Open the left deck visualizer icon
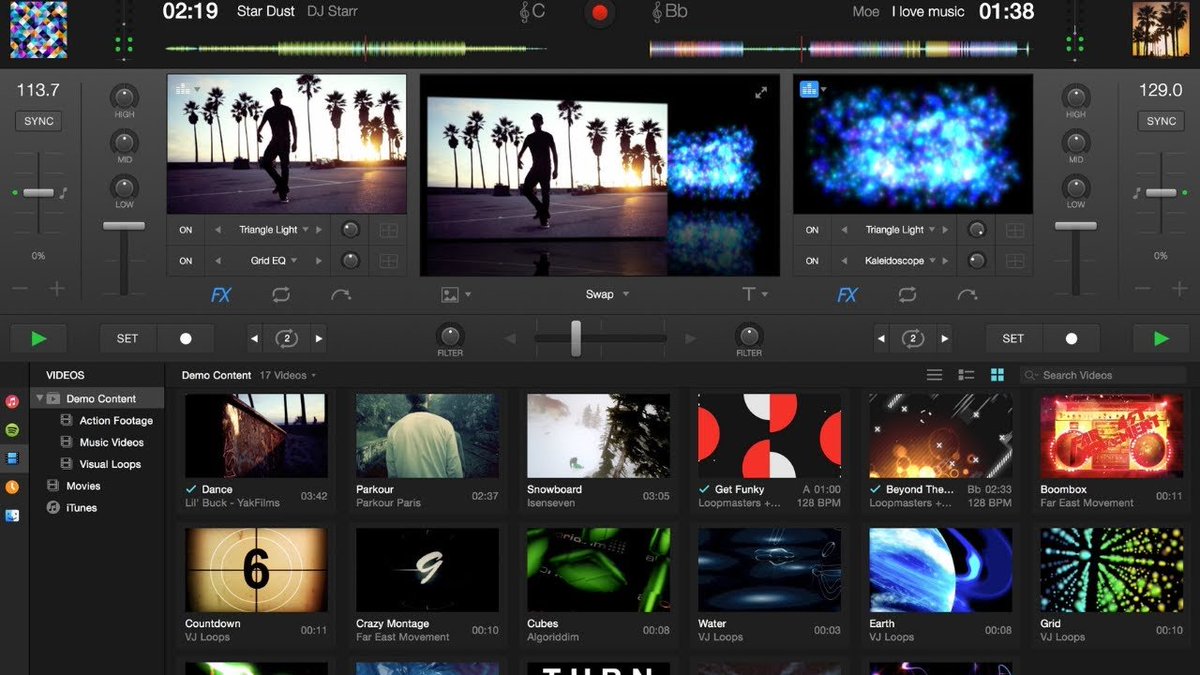Viewport: 1200px width, 675px height. (x=183, y=88)
